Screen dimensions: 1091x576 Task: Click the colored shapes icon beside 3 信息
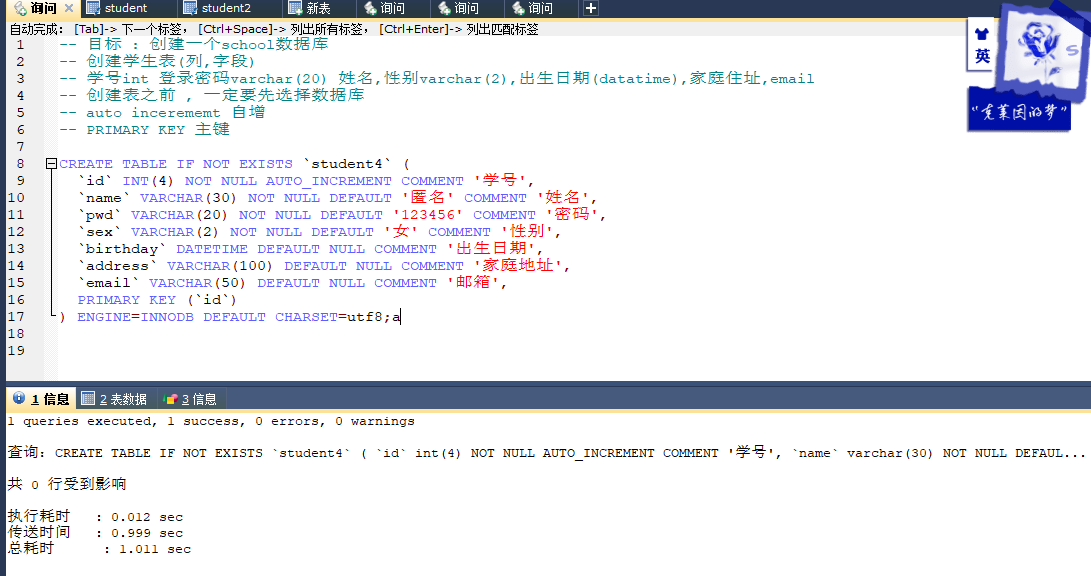(x=171, y=399)
